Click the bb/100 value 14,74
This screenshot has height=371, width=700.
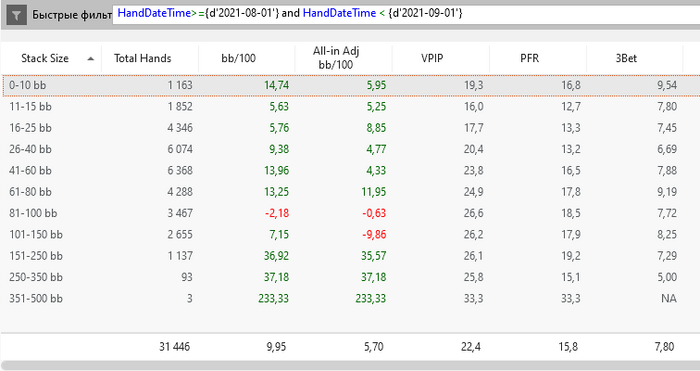coord(276,85)
